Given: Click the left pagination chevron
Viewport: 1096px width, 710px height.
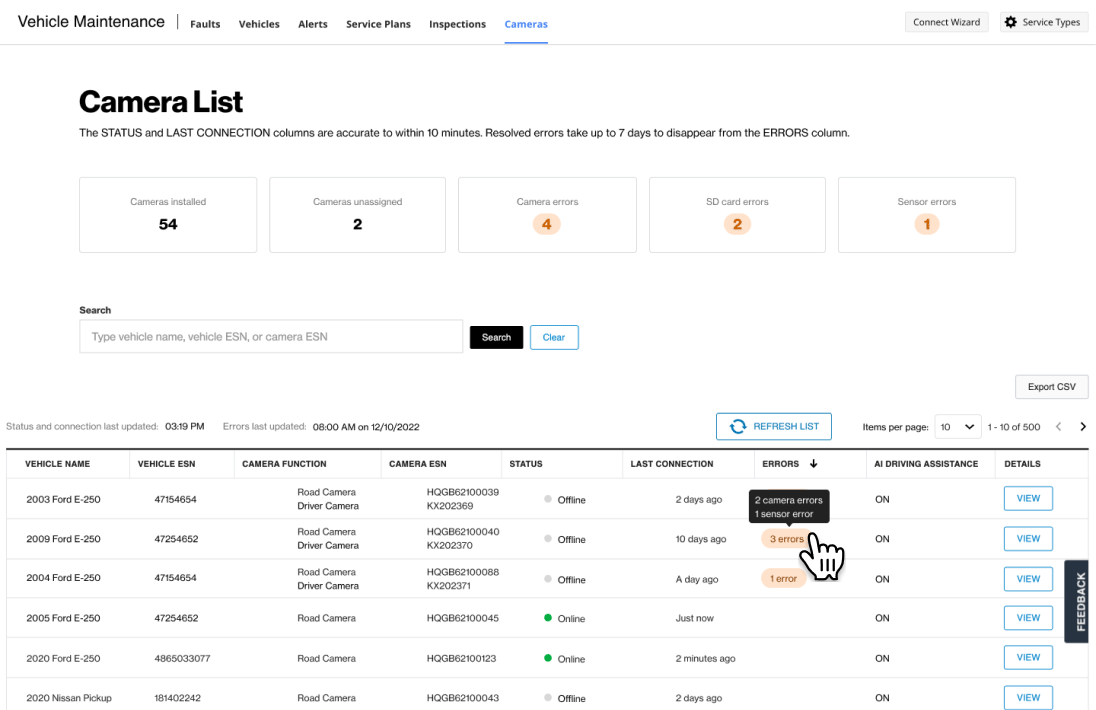Looking at the screenshot, I should [1058, 426].
